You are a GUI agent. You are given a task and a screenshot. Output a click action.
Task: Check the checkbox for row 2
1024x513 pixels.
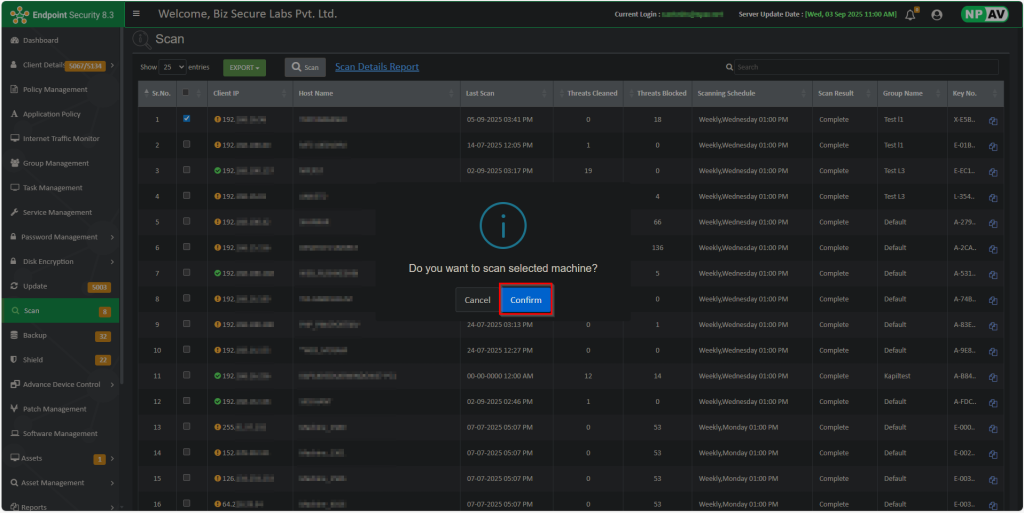[x=187, y=144]
